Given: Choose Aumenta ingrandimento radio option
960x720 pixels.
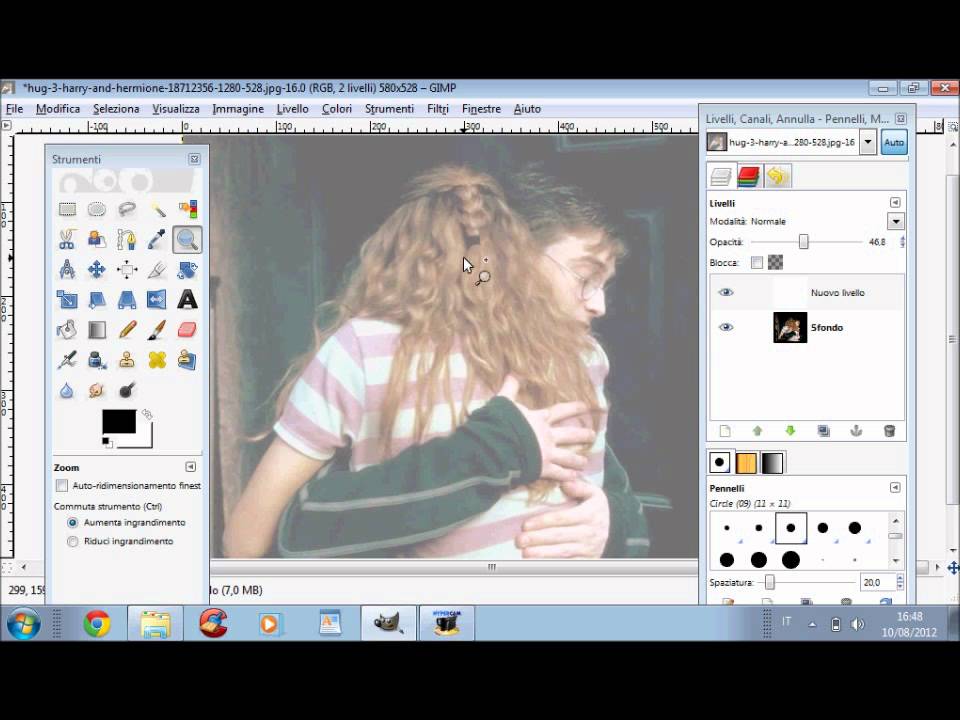Looking at the screenshot, I should point(73,523).
